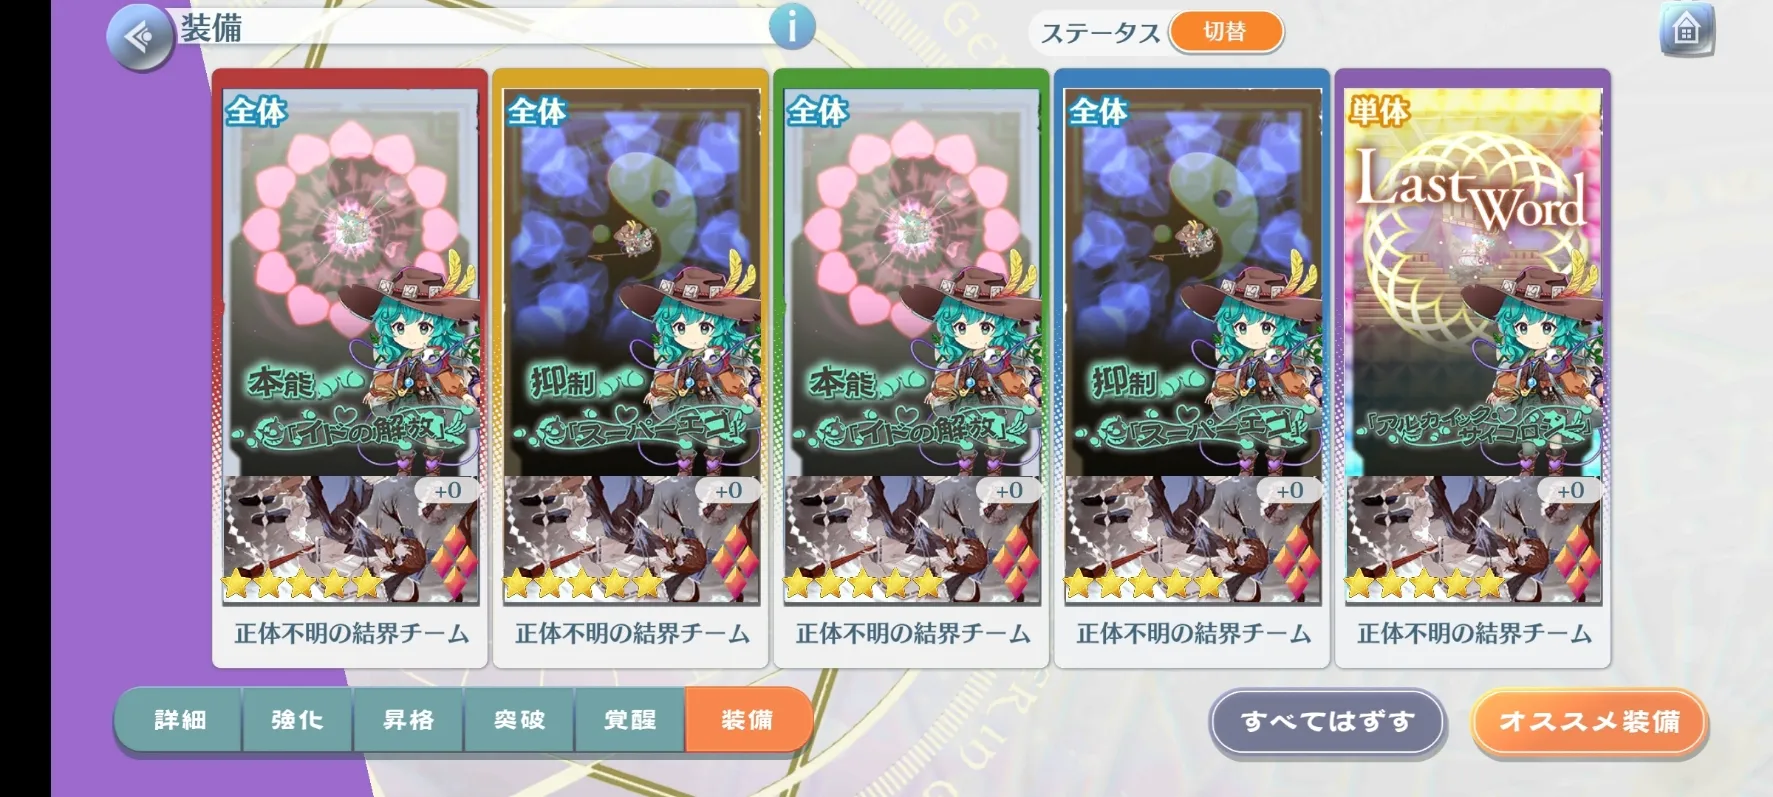The image size is (1773, 797).
Task: Switch to the 覚醒 tab
Action: point(630,720)
